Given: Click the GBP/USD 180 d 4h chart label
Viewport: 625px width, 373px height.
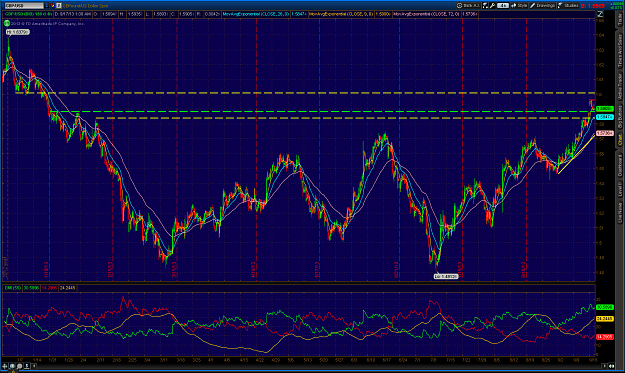Looking at the screenshot, I should click(x=28, y=14).
